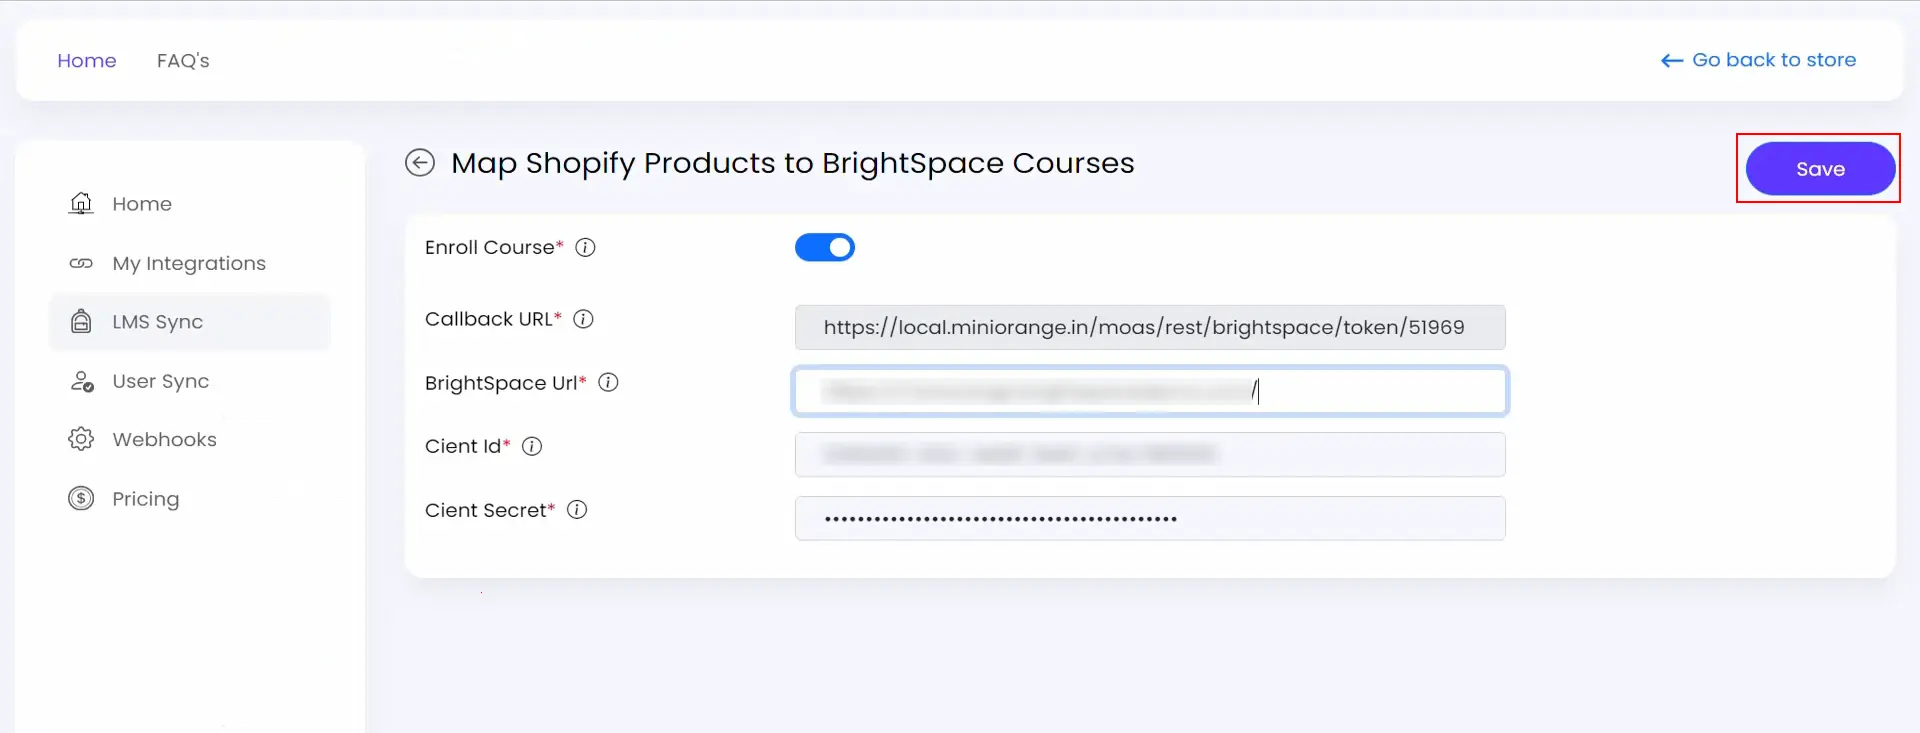The width and height of the screenshot is (1920, 733).
Task: Click the Webhooks gear icon
Action: (x=81, y=439)
